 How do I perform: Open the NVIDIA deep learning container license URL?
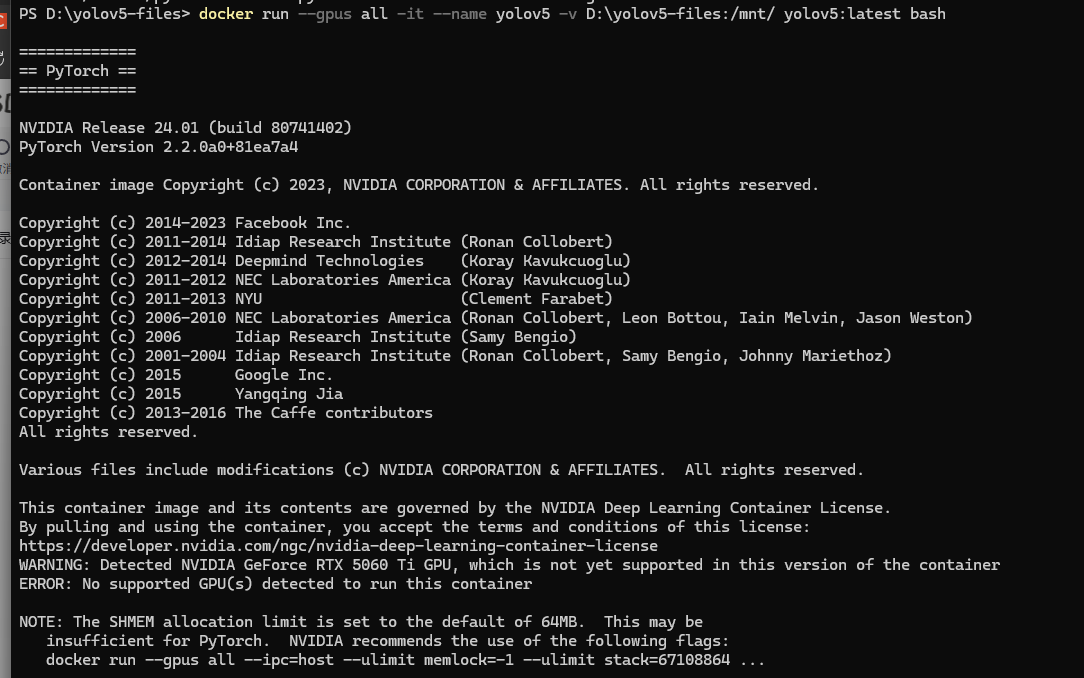338,546
